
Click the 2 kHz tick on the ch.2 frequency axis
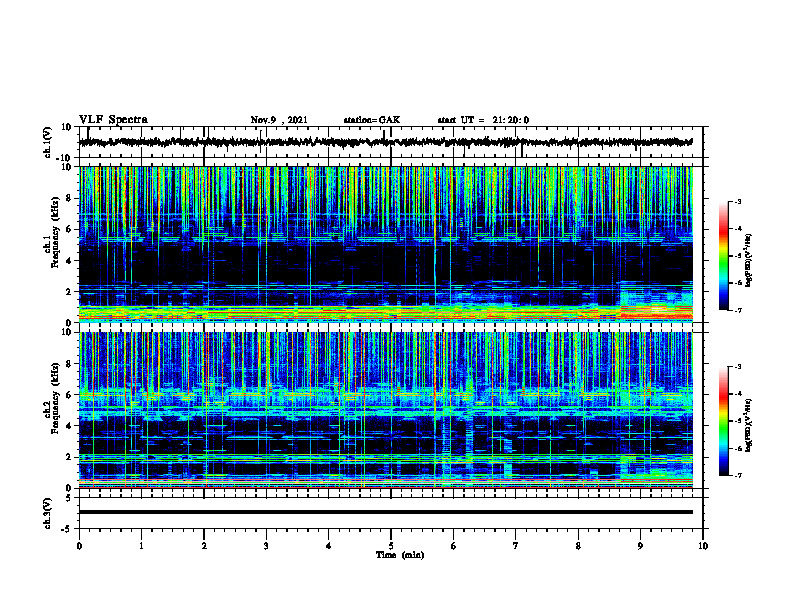[x=69, y=457]
